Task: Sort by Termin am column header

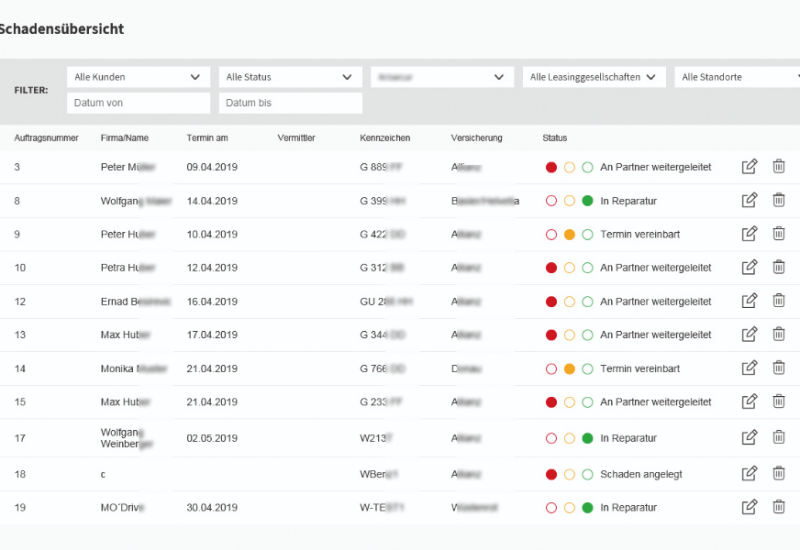Action: [x=207, y=138]
